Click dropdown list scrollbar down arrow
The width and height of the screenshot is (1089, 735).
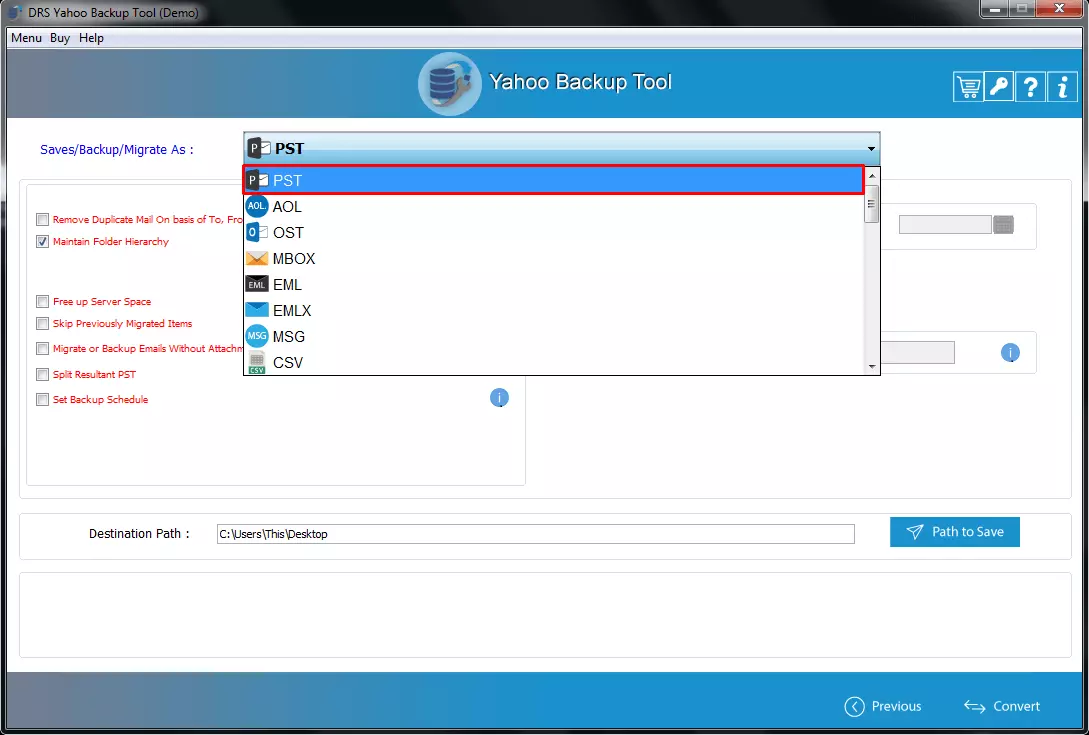[872, 367]
